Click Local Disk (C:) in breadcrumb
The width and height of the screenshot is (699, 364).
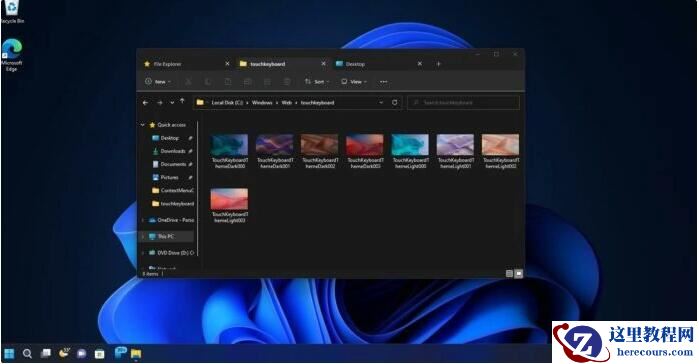coord(227,102)
